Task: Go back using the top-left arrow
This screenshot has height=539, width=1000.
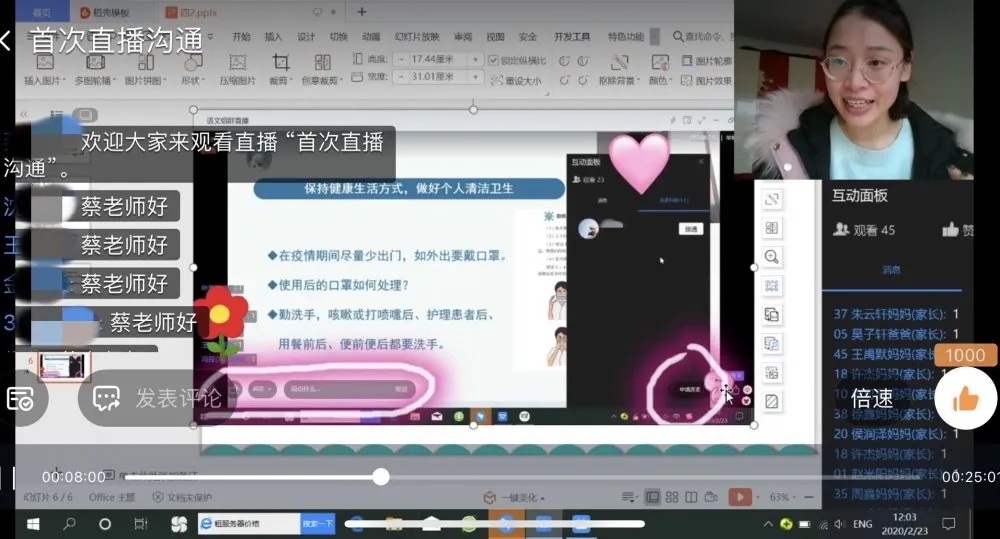Action: pos(8,40)
